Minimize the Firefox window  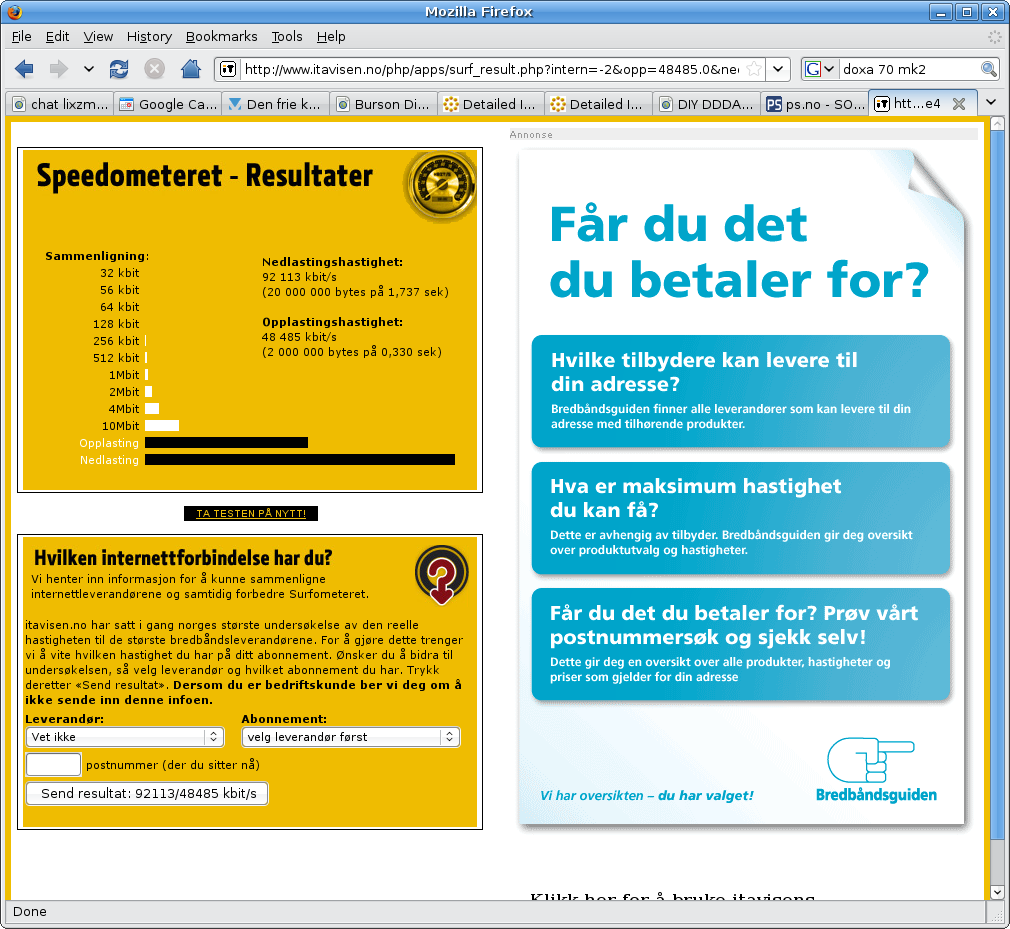coord(941,12)
